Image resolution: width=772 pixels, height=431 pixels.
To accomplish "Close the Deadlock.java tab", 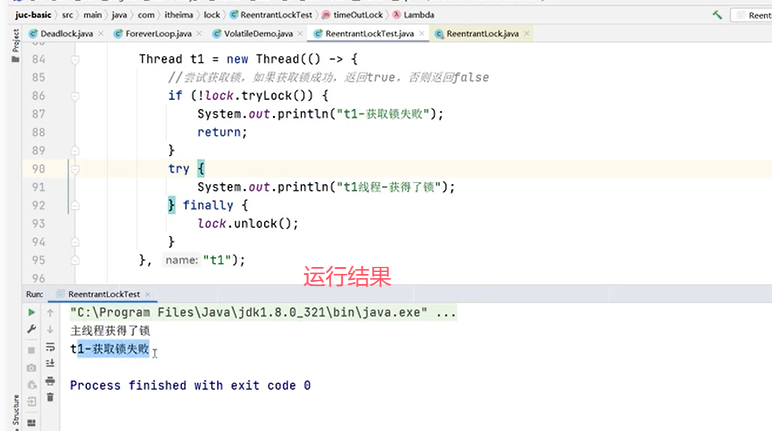I will [x=101, y=33].
